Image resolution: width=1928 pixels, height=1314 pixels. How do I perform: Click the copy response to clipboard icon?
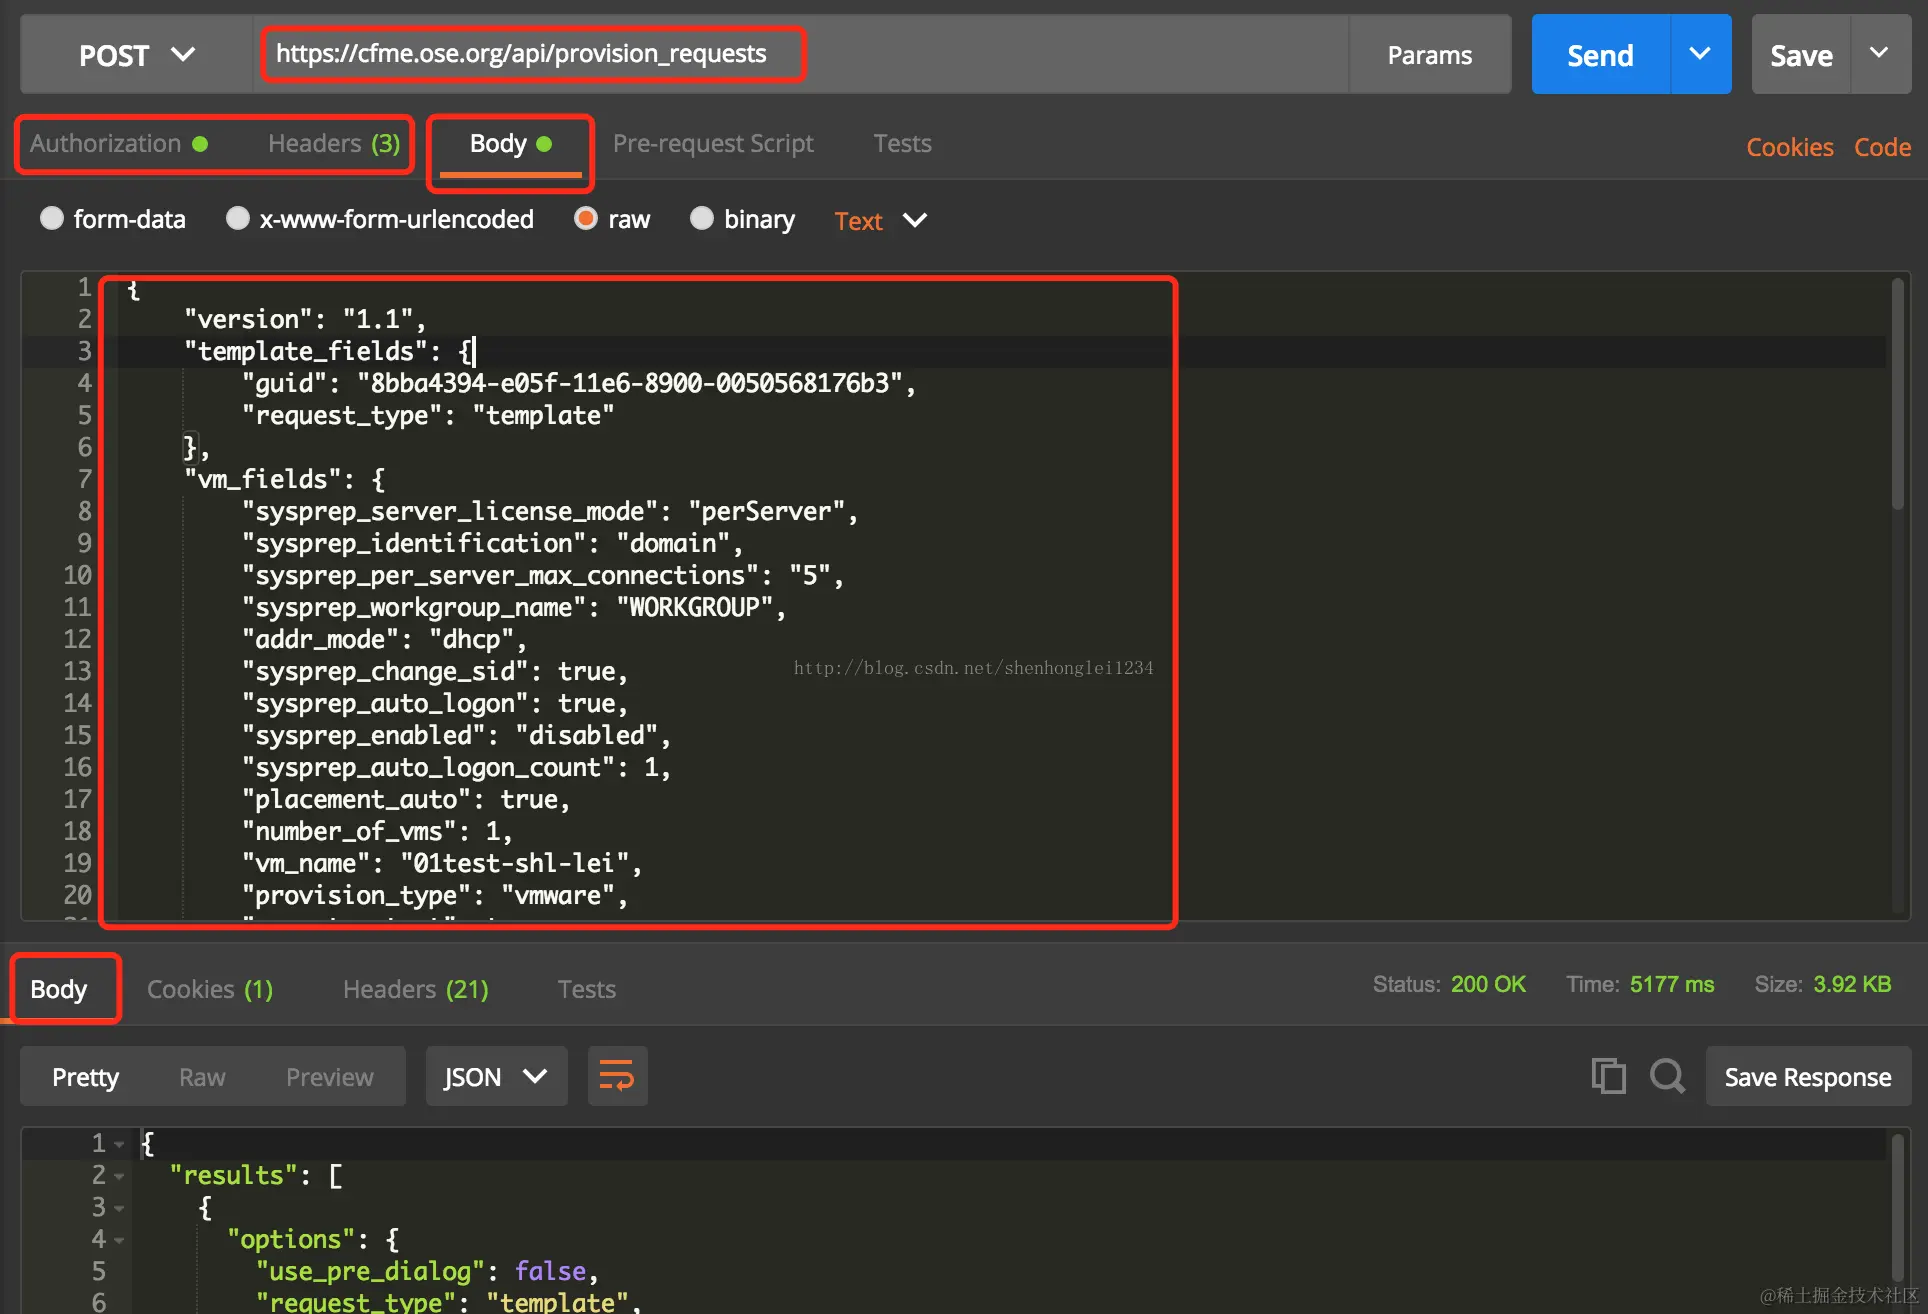click(1608, 1077)
